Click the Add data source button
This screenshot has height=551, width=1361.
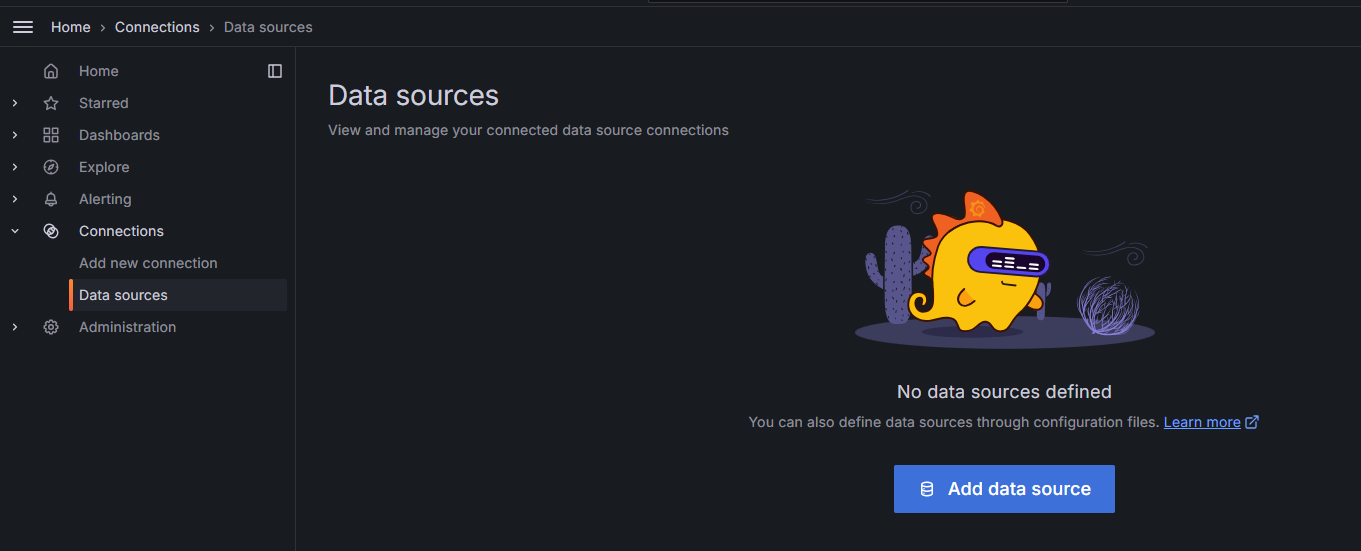[1004, 489]
